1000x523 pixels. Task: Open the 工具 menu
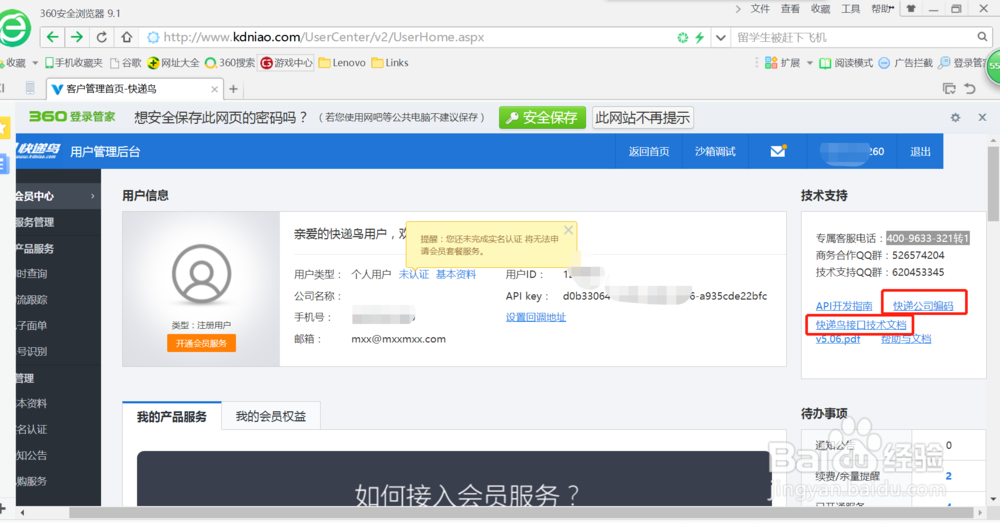click(x=850, y=8)
